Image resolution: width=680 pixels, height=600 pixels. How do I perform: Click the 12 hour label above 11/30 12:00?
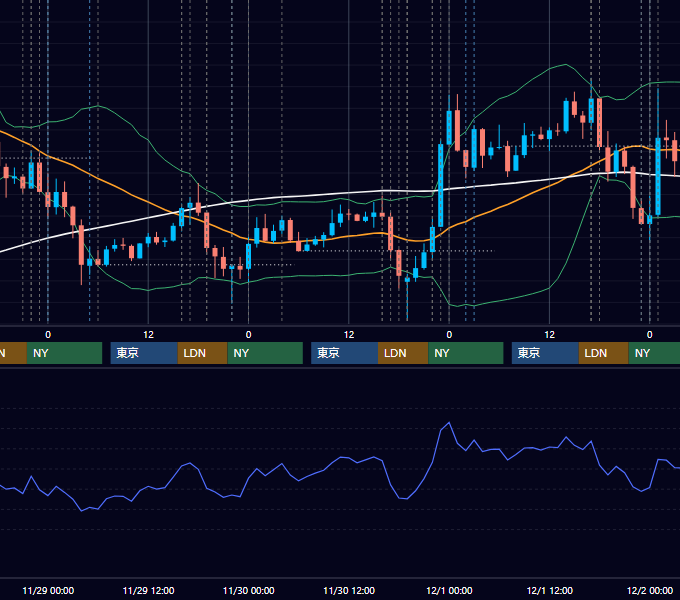click(349, 335)
